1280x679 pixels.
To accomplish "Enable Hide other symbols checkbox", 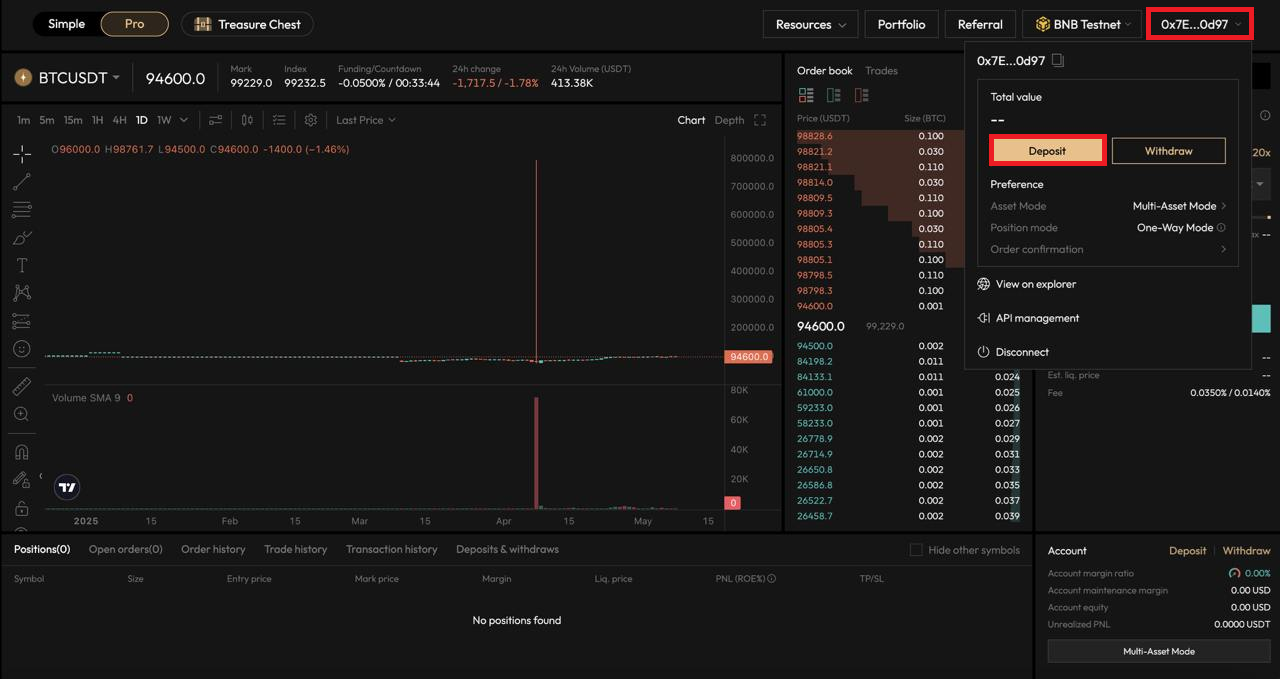I will (x=916, y=550).
